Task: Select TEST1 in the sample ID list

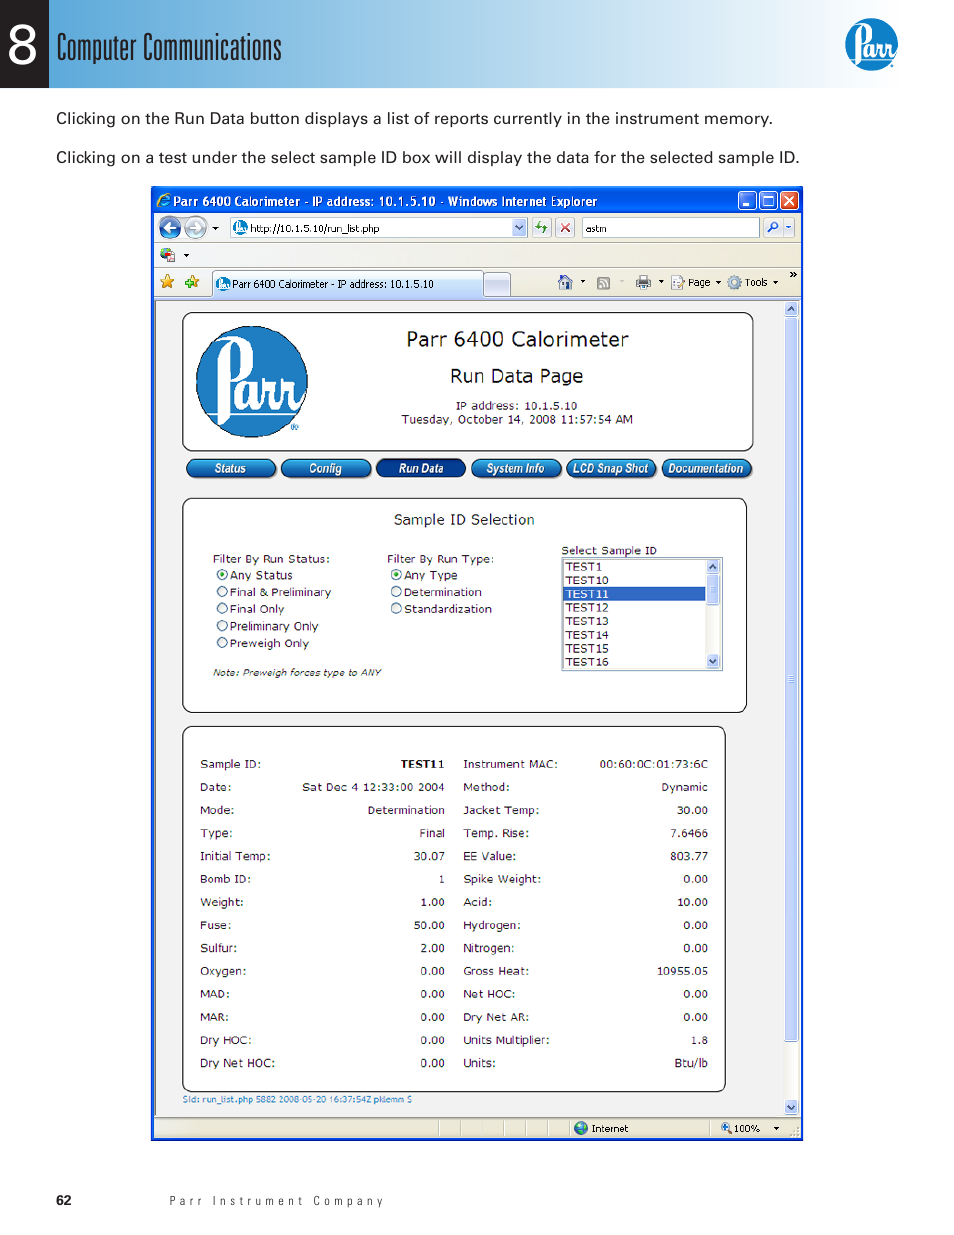Action: pos(635,567)
